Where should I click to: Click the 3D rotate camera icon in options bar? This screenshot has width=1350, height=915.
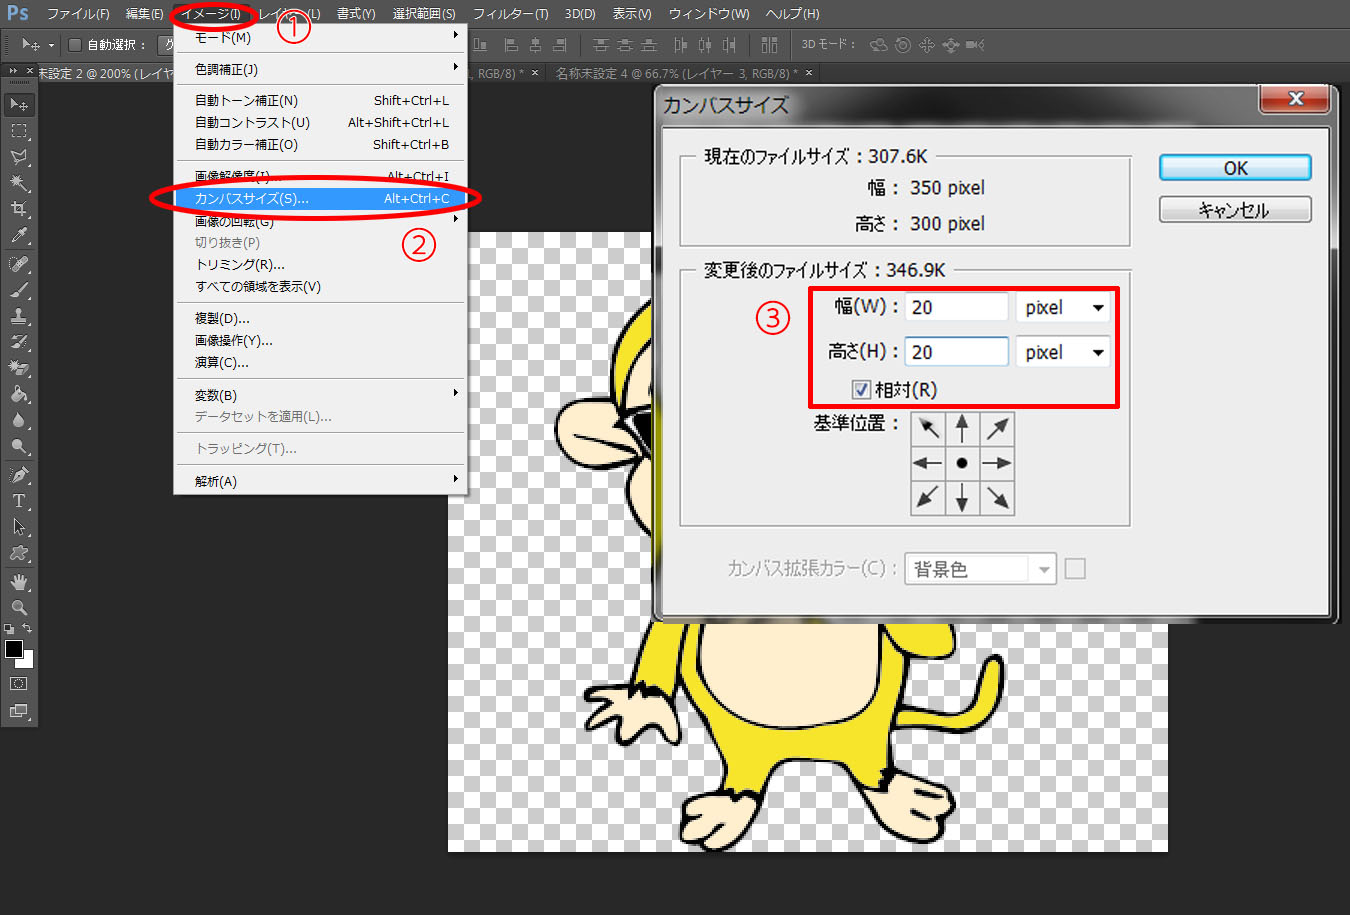click(x=879, y=45)
